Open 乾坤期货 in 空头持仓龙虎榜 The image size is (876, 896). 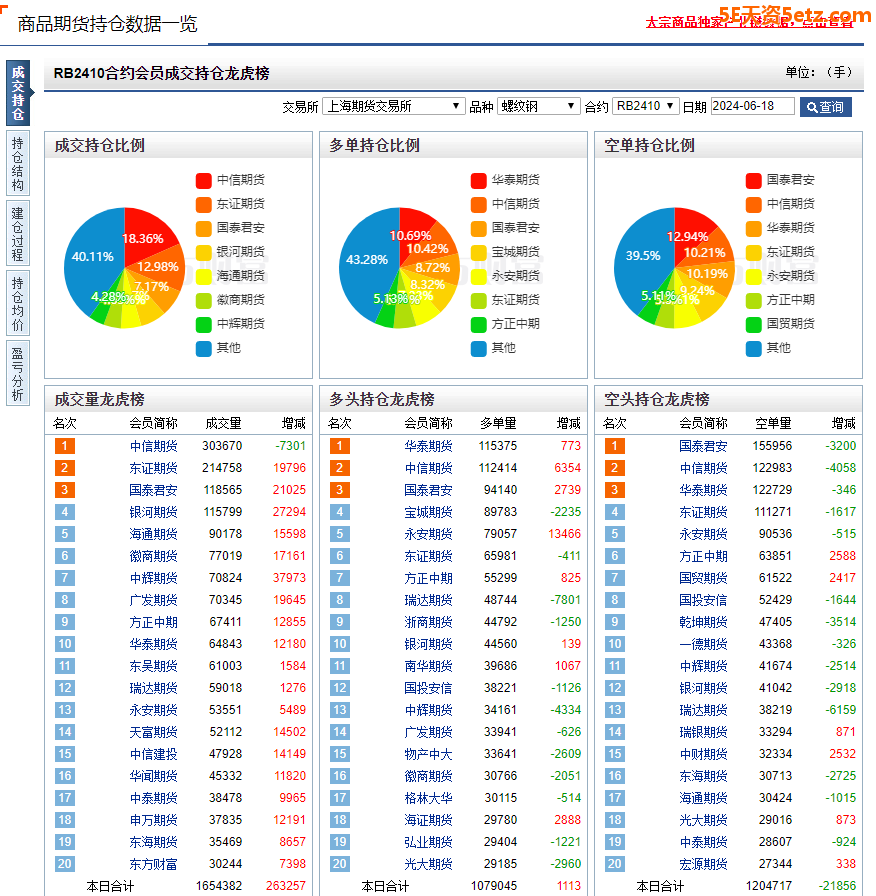[x=703, y=622]
